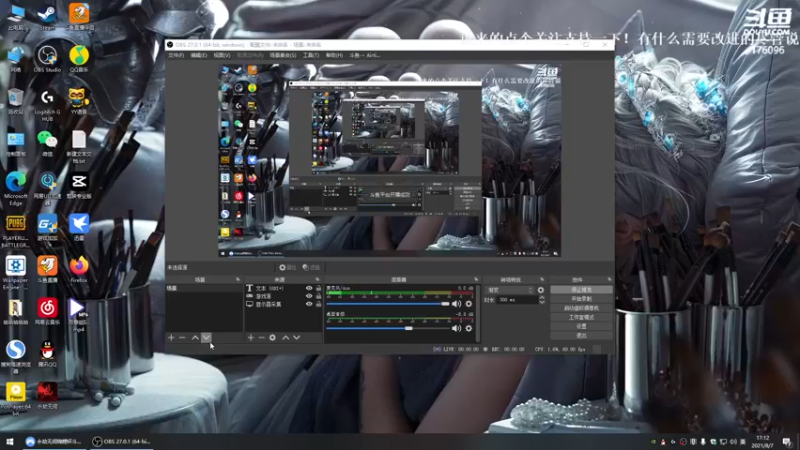Click the Start Virtual Camera button

tap(582, 308)
